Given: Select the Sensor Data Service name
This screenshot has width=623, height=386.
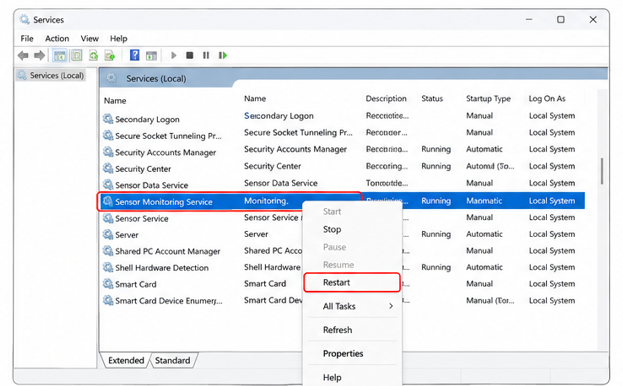Looking at the screenshot, I should tap(151, 185).
